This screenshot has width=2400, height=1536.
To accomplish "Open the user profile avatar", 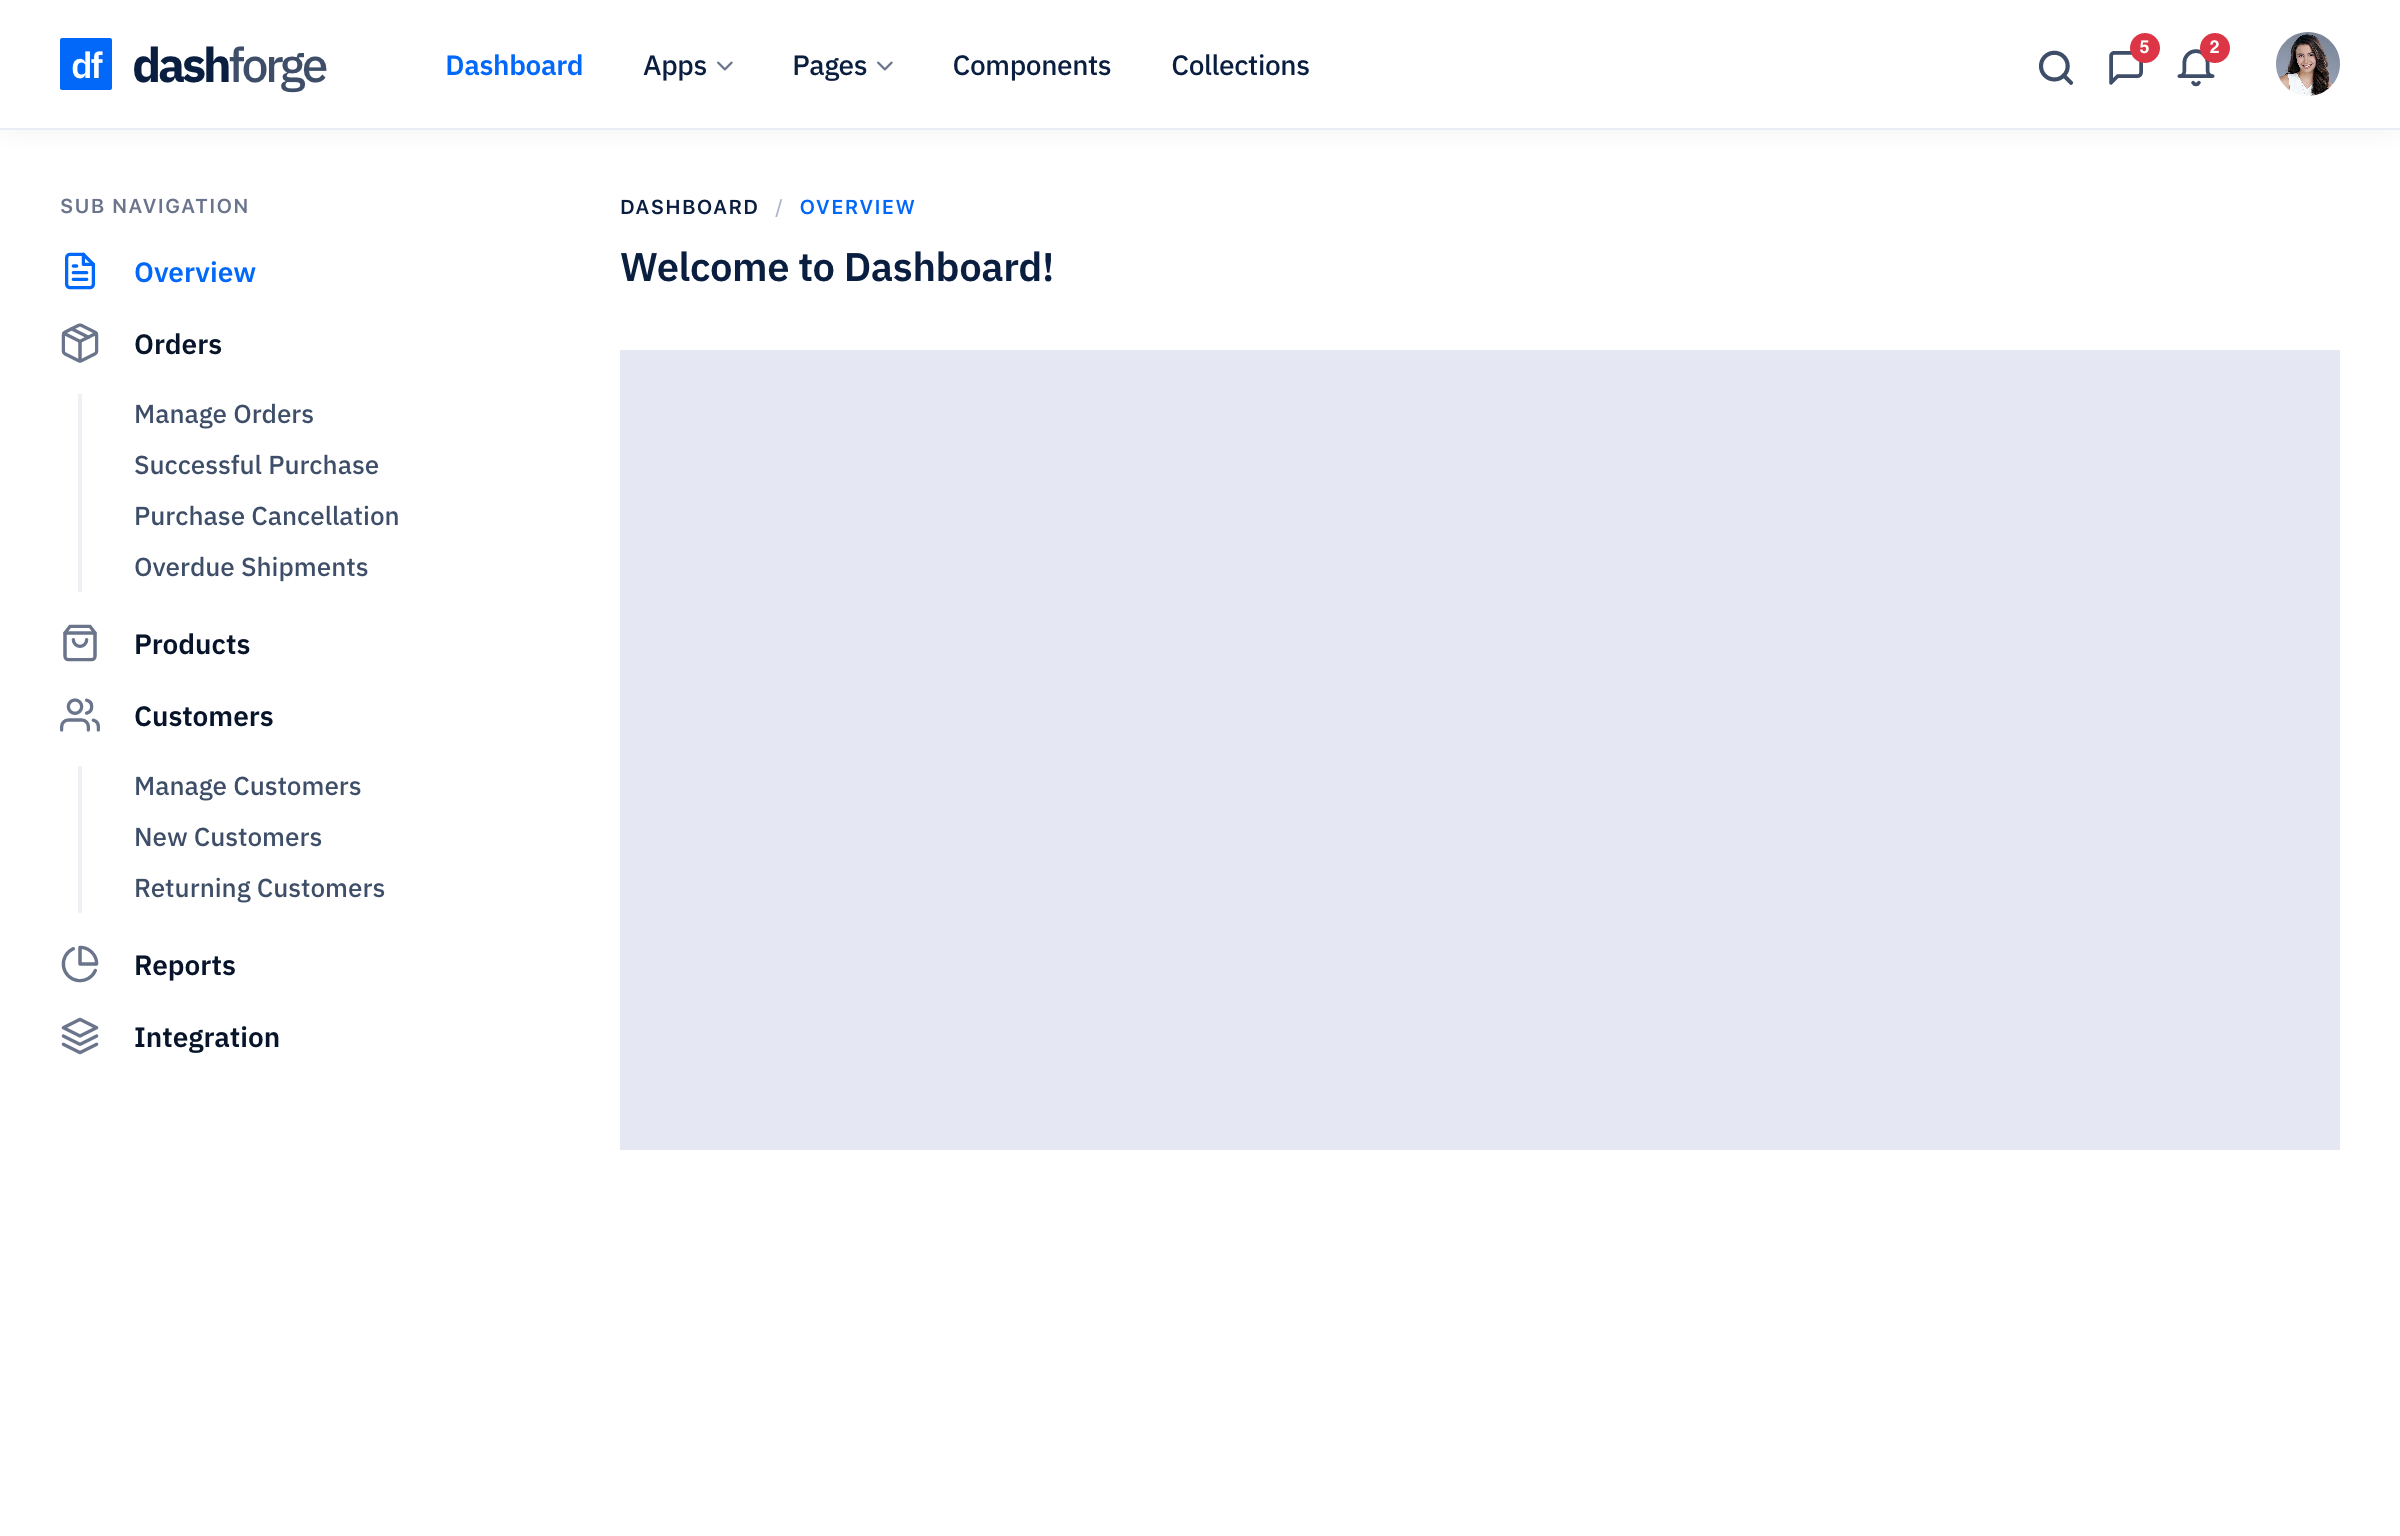I will pos(2307,64).
